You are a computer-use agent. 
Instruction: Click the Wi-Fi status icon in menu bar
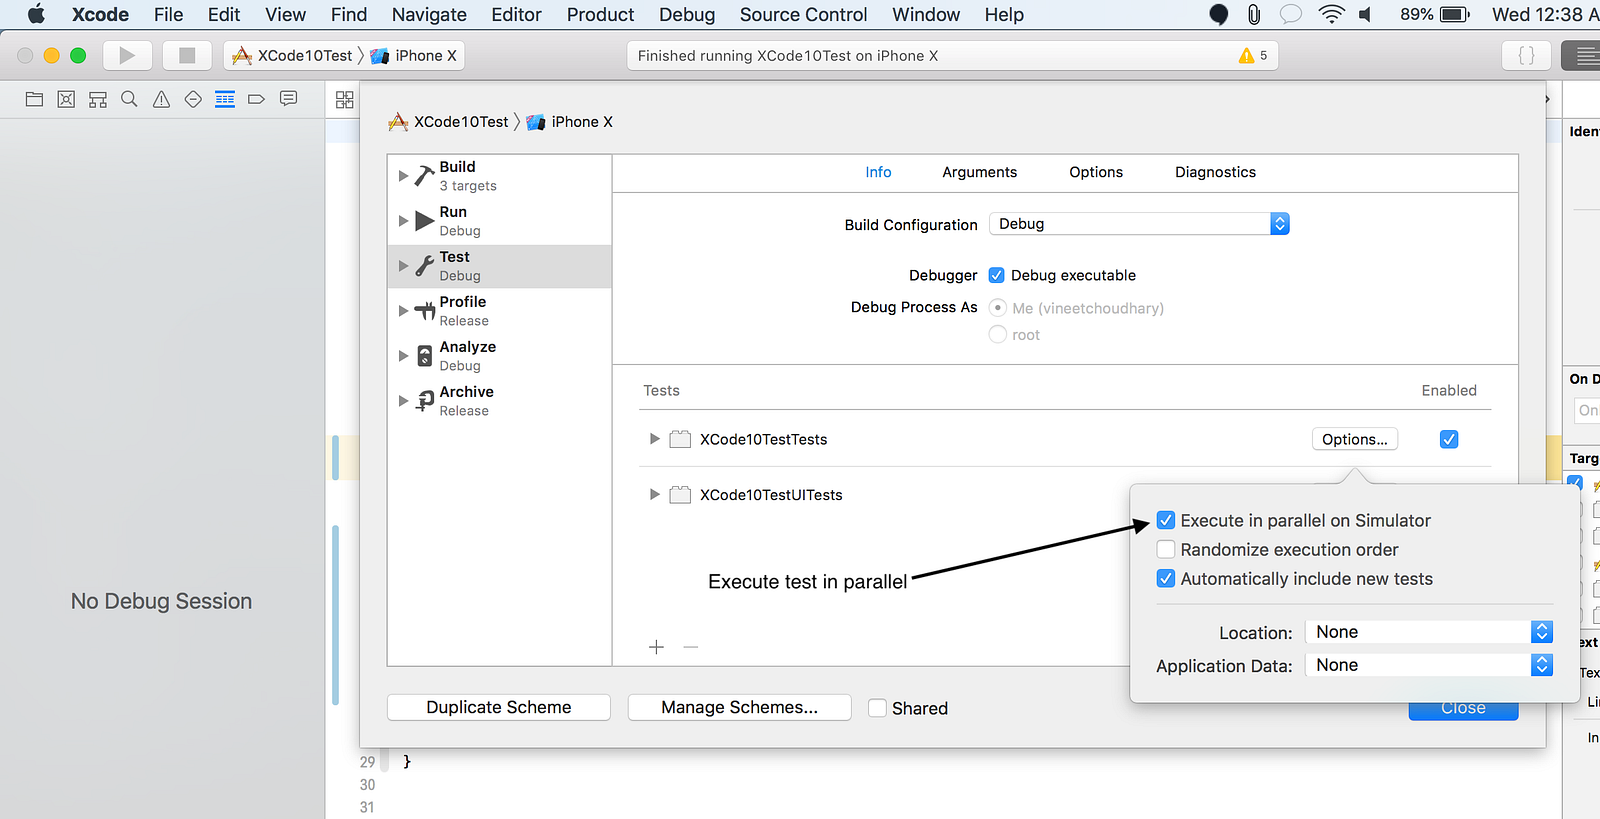click(x=1331, y=14)
